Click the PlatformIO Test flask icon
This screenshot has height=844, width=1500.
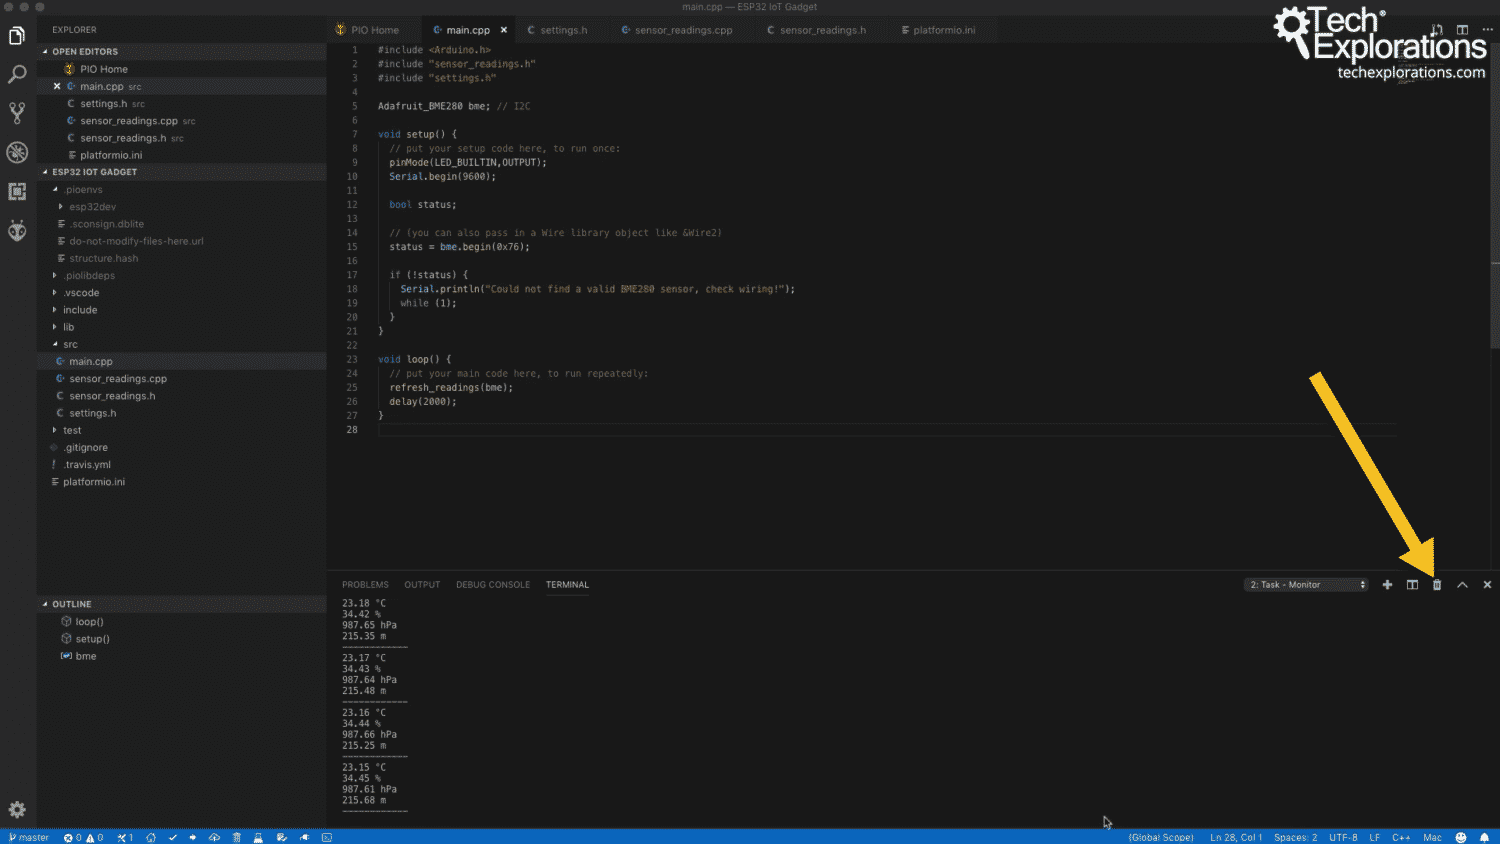tap(259, 837)
